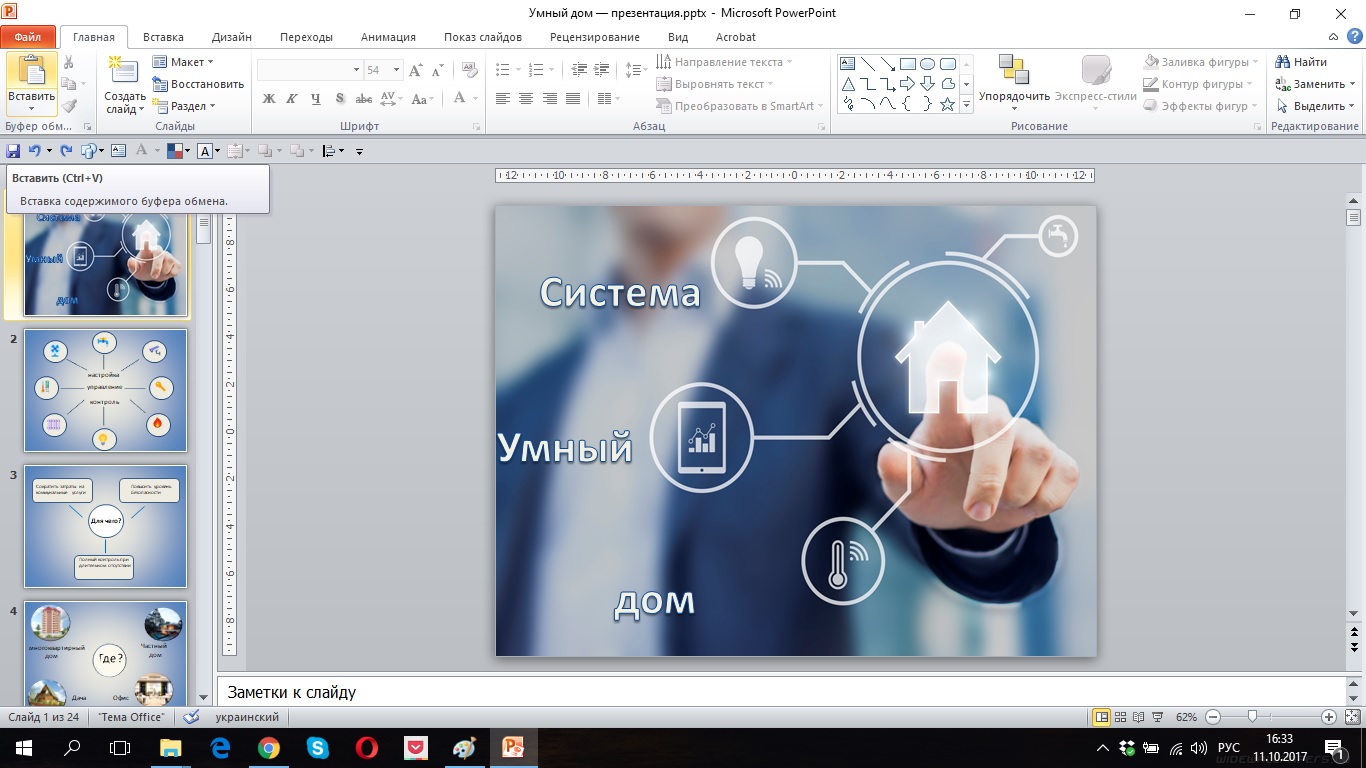The image size is (1366, 768).
Task: Open the Раздел section dropdown
Action: coord(184,106)
